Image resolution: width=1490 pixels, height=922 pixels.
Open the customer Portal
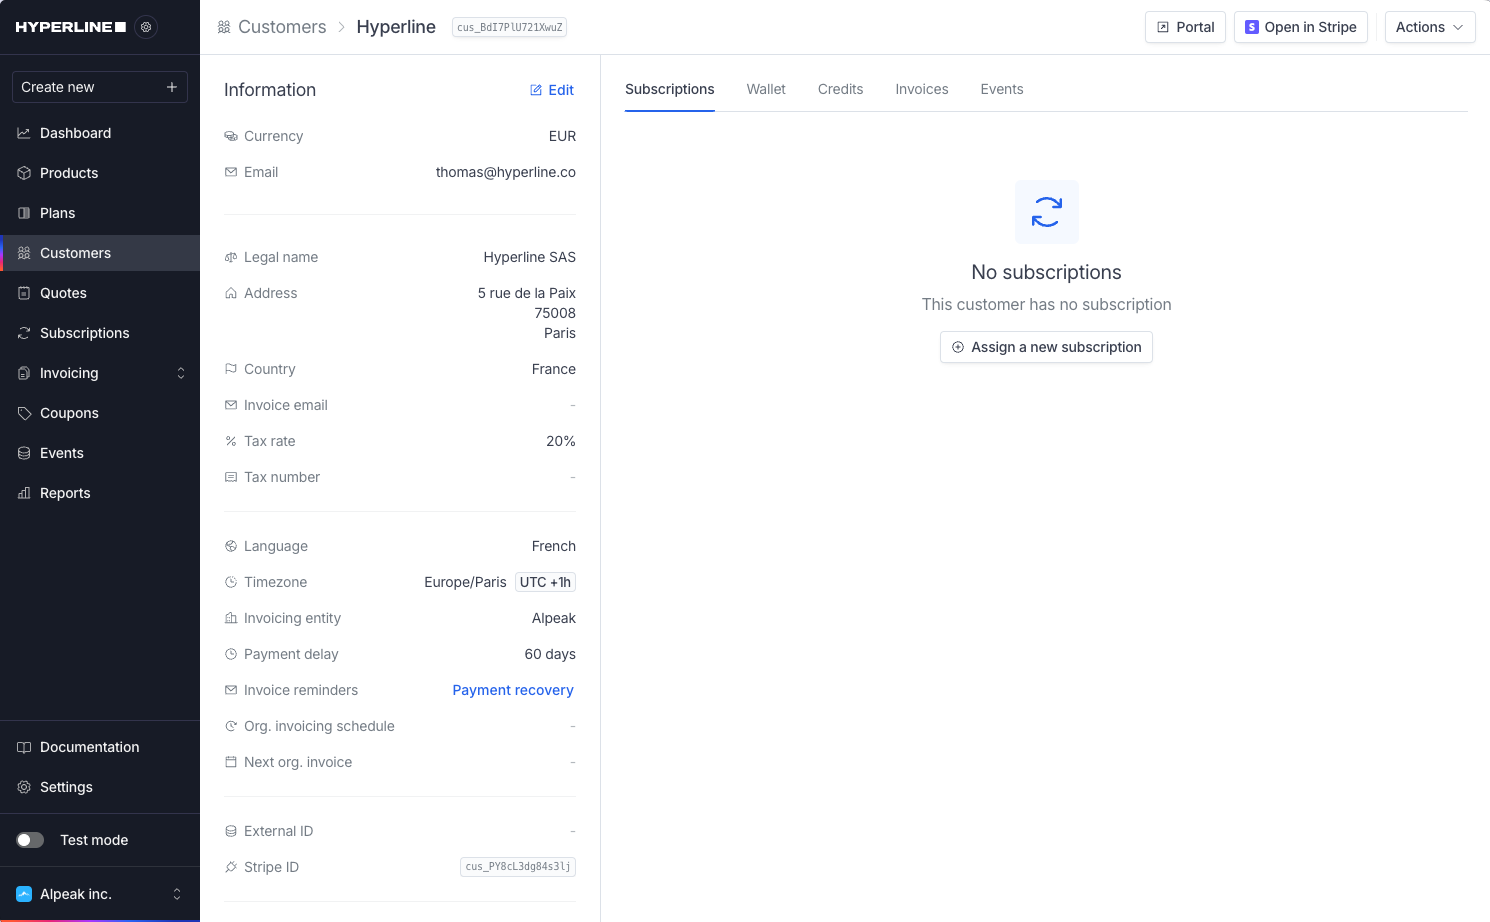[1185, 27]
